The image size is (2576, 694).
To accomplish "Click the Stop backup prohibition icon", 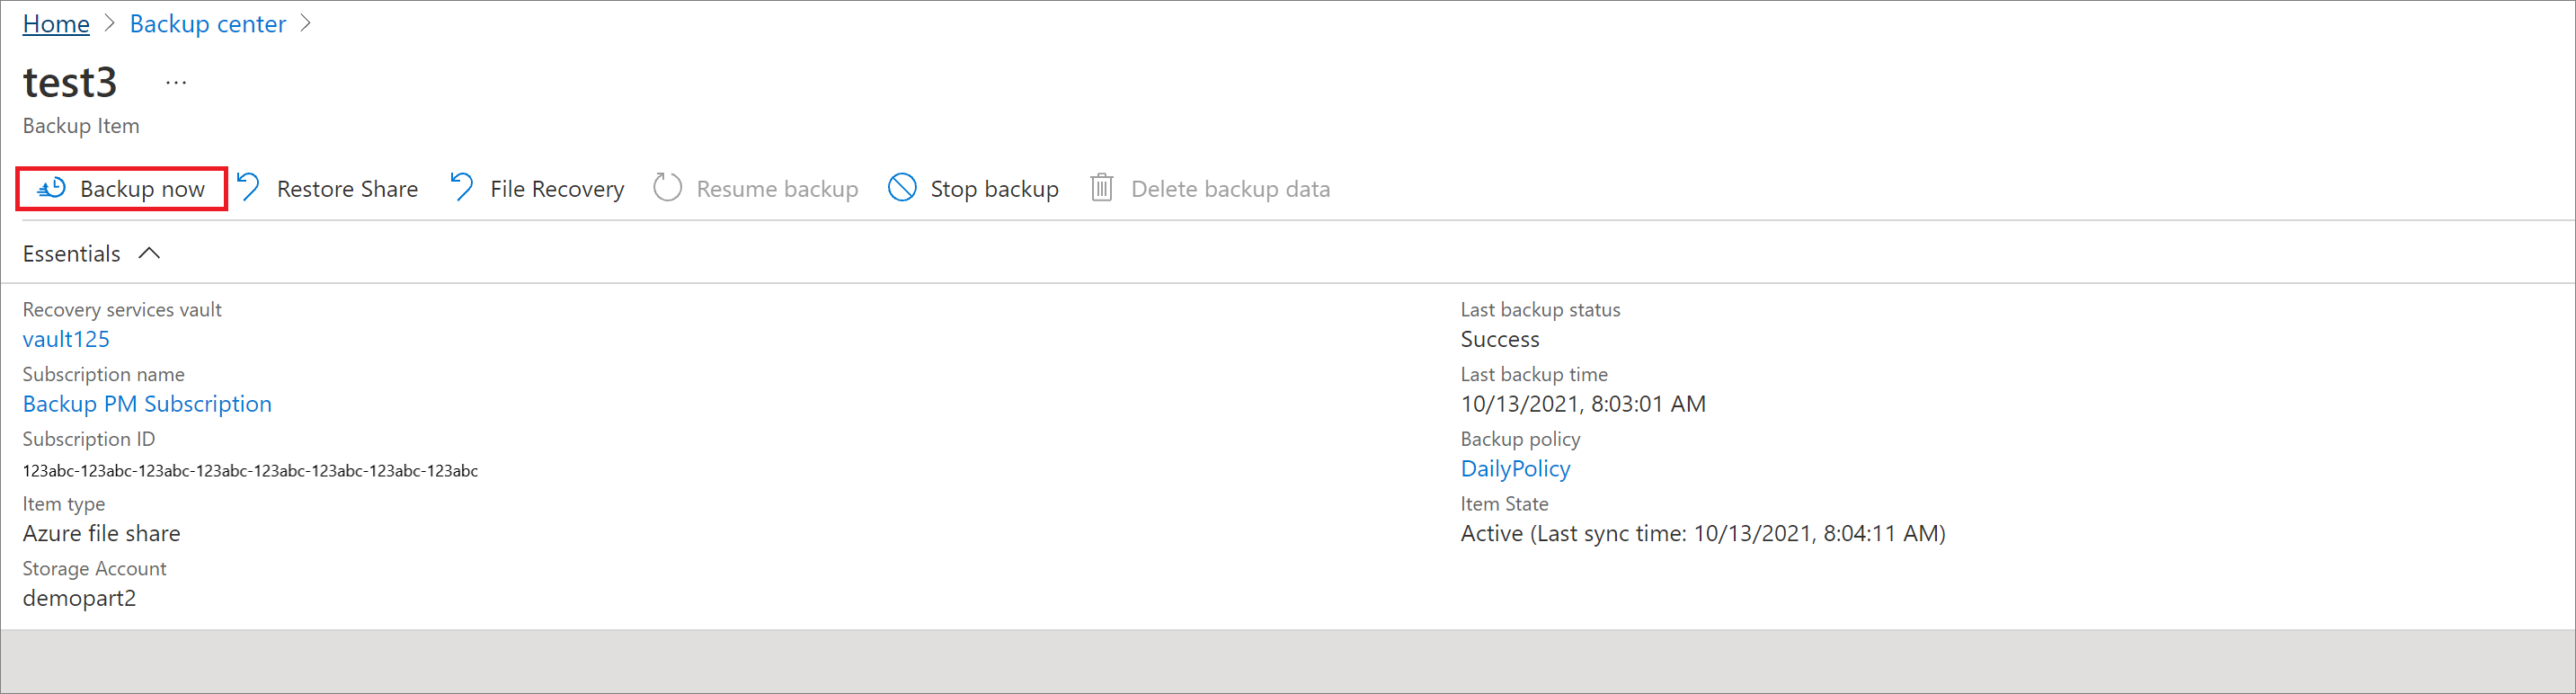I will pos(902,188).
